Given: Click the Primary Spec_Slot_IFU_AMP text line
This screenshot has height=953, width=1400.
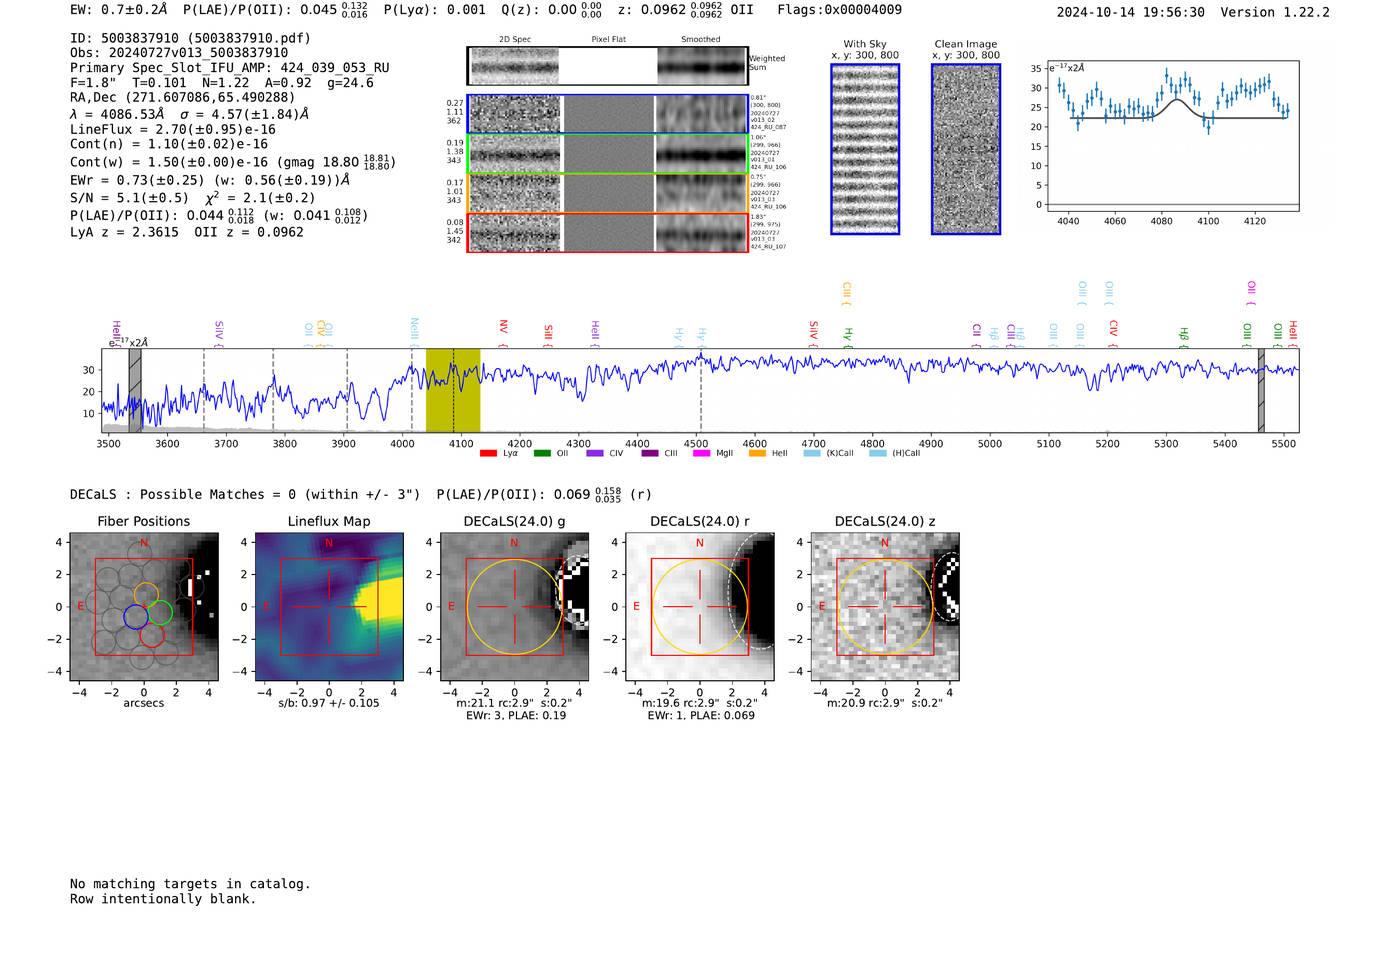Looking at the screenshot, I should coord(230,67).
